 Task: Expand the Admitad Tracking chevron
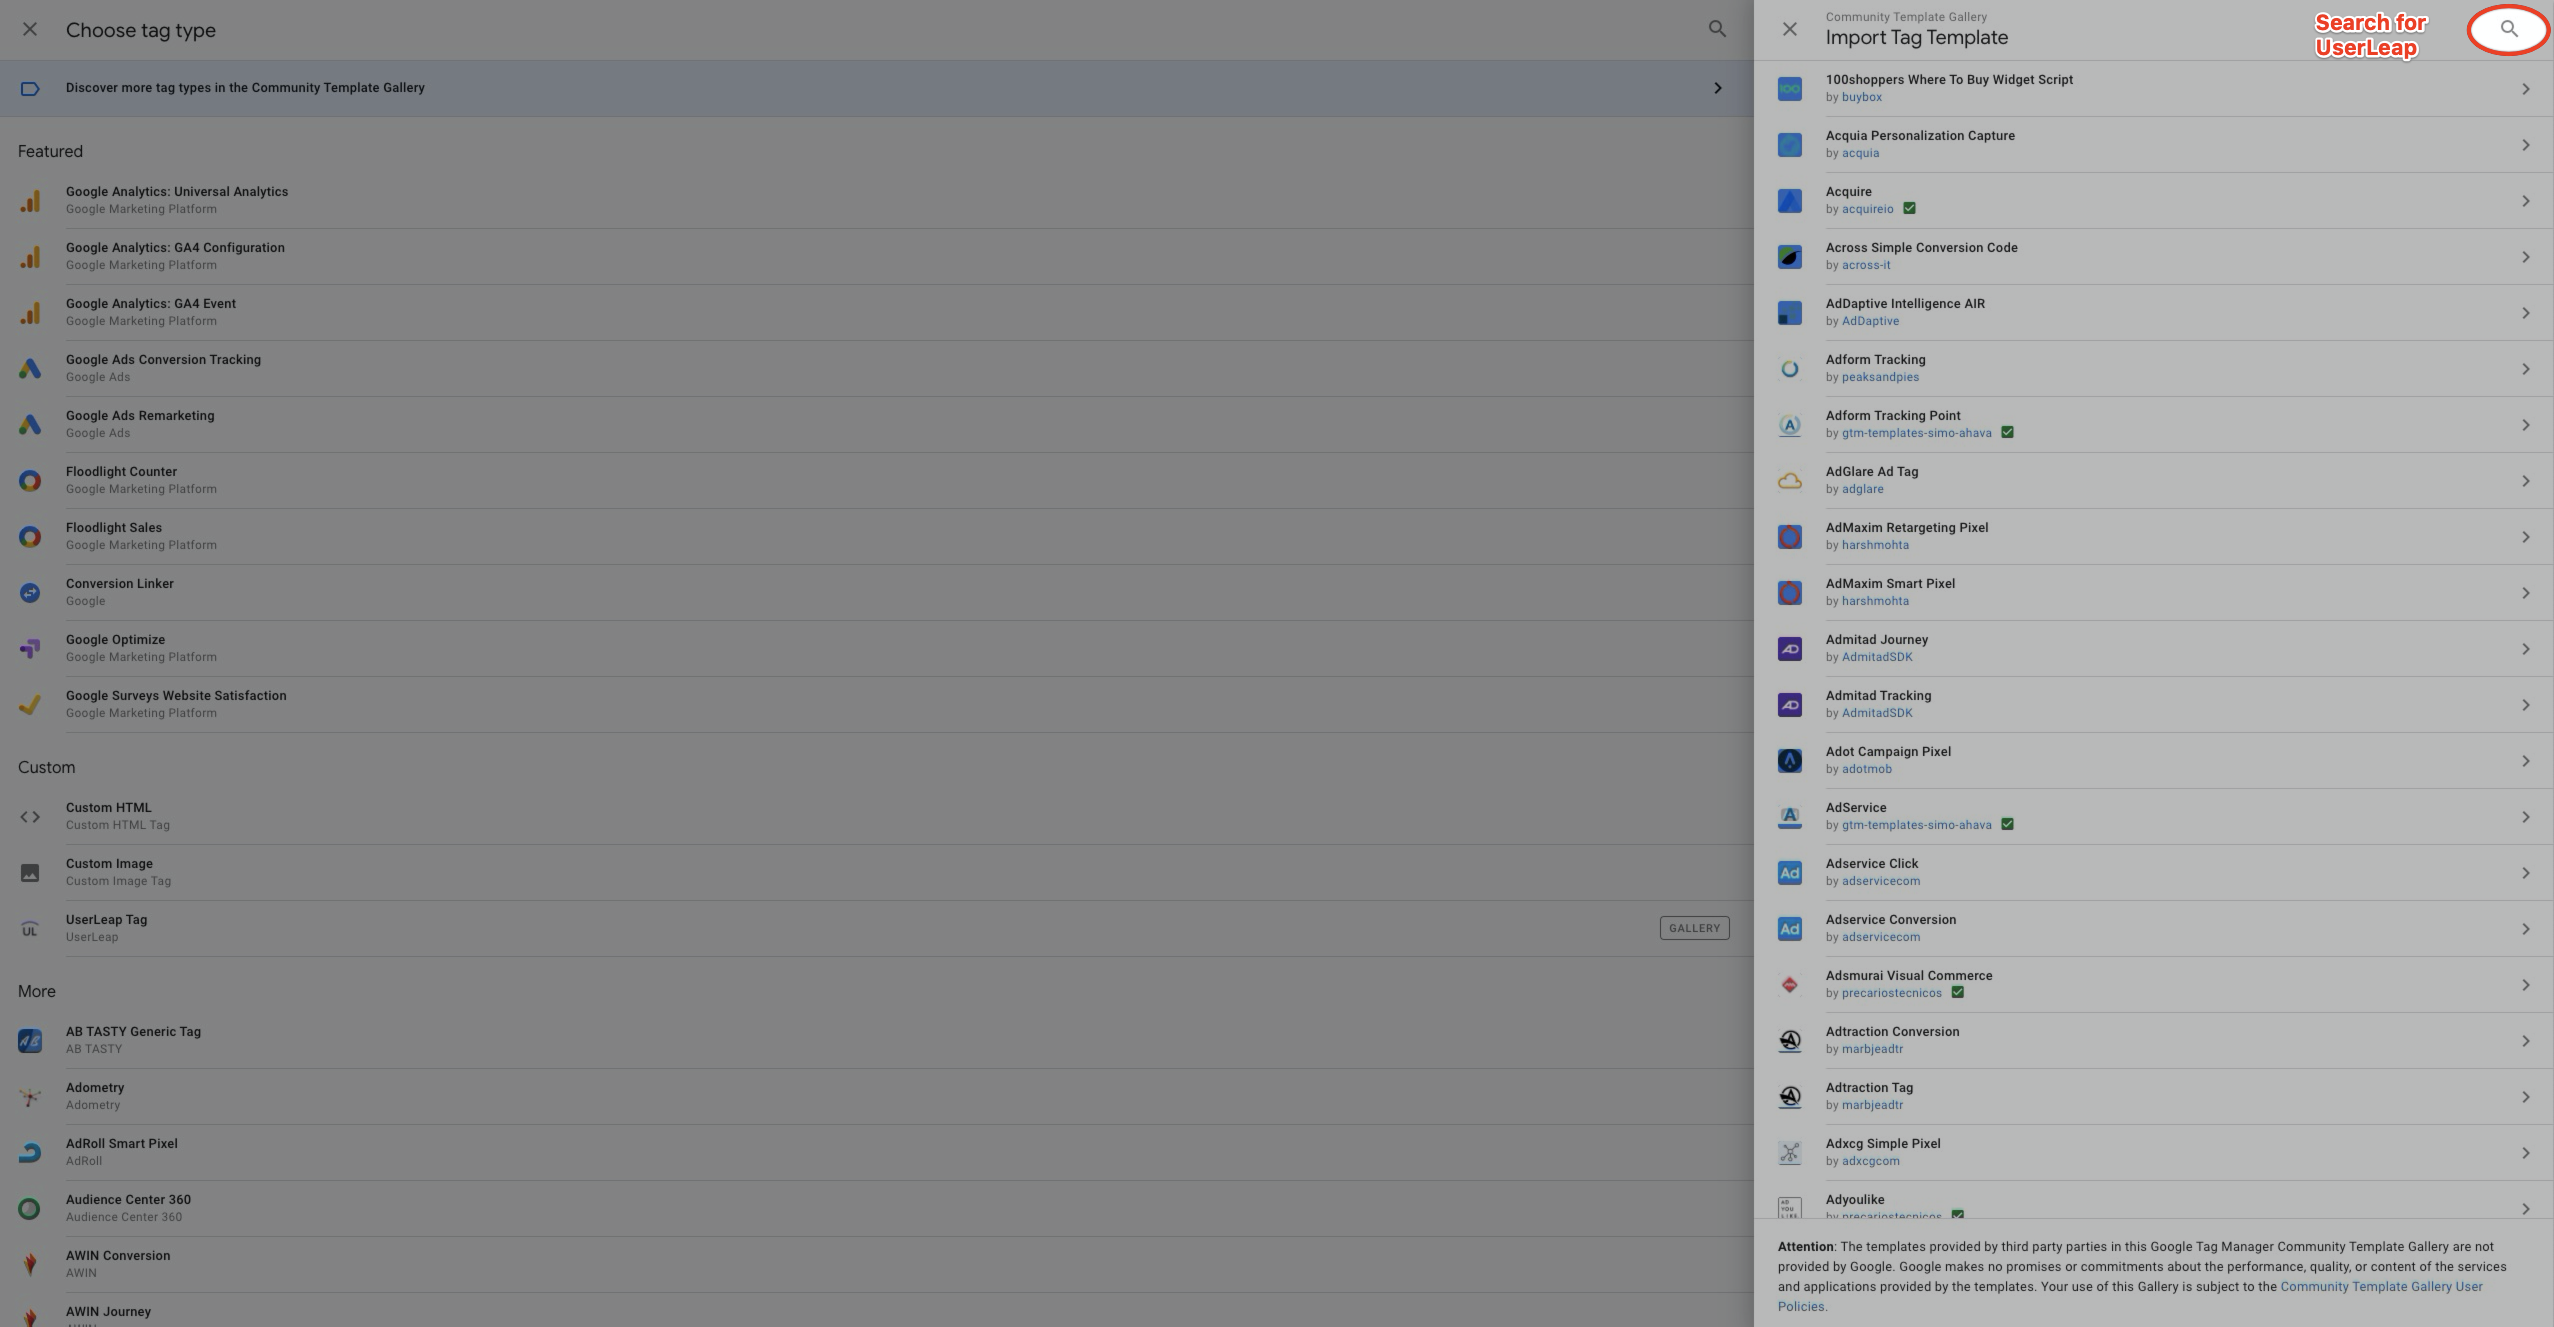(2526, 705)
